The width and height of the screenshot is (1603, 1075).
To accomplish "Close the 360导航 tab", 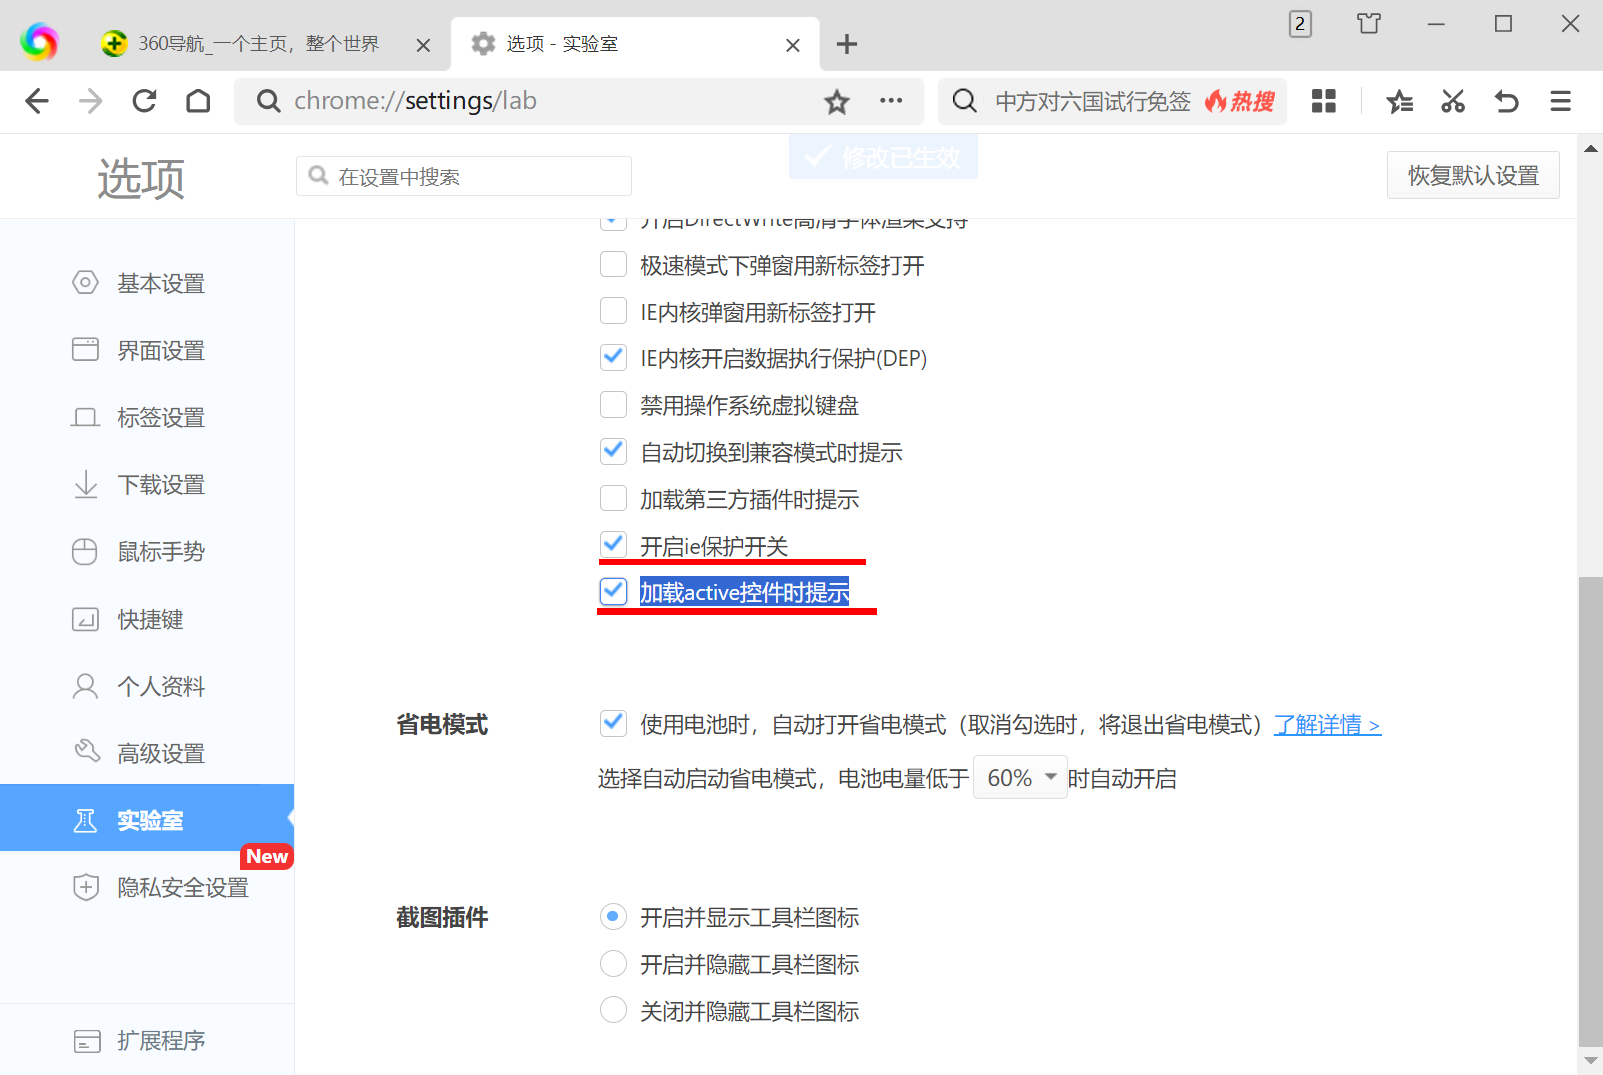I will tap(423, 45).
